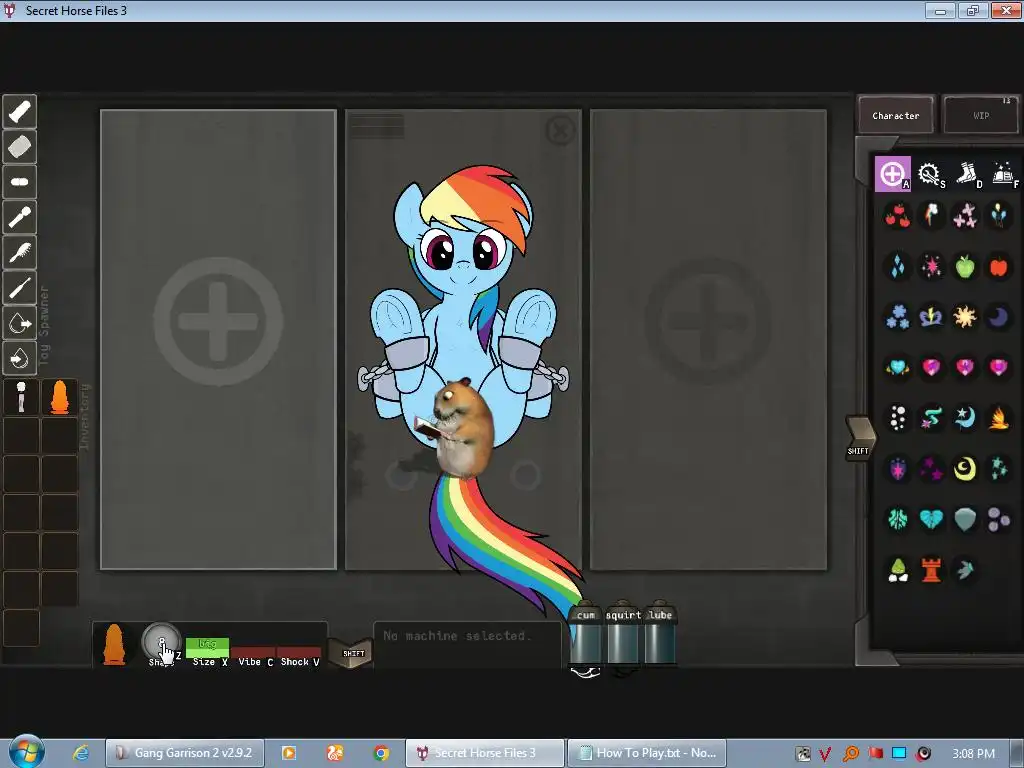The image size is (1024, 768).
Task: Open Gang Garrison 2 from the taskbar
Action: tap(185, 753)
